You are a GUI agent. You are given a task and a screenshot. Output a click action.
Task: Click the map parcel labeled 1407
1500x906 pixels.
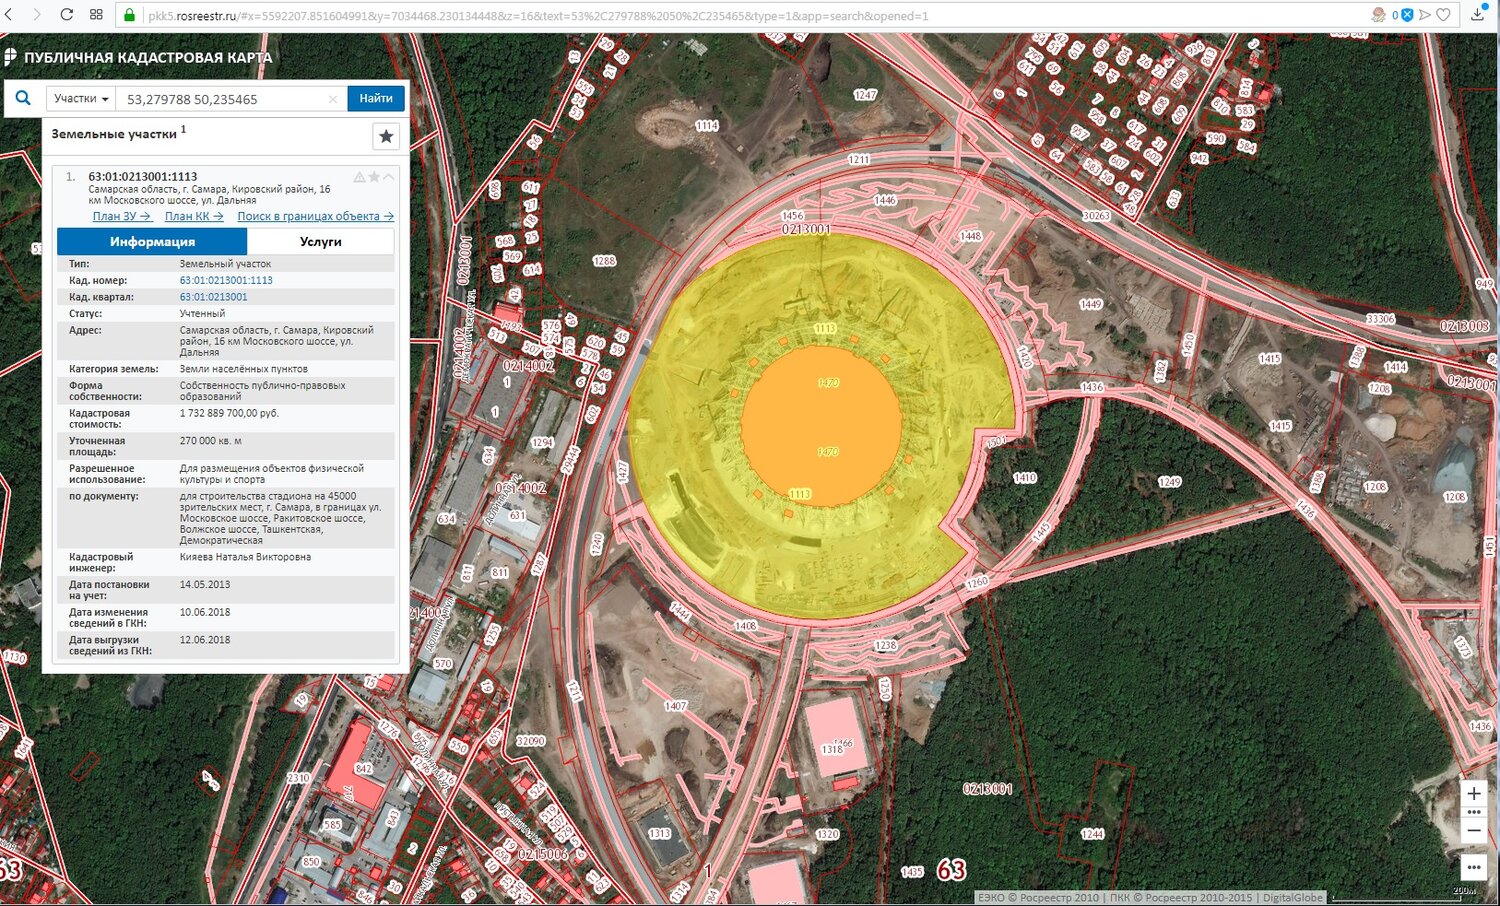676,706
